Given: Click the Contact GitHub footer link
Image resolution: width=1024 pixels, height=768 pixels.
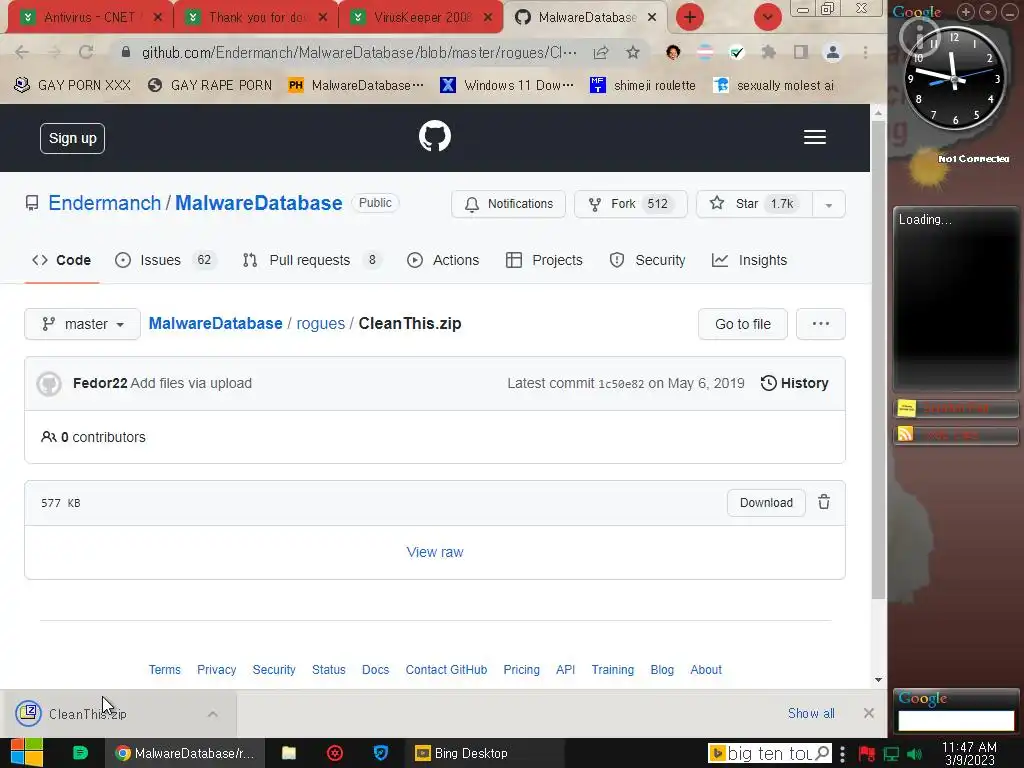Looking at the screenshot, I should click(x=446, y=669).
